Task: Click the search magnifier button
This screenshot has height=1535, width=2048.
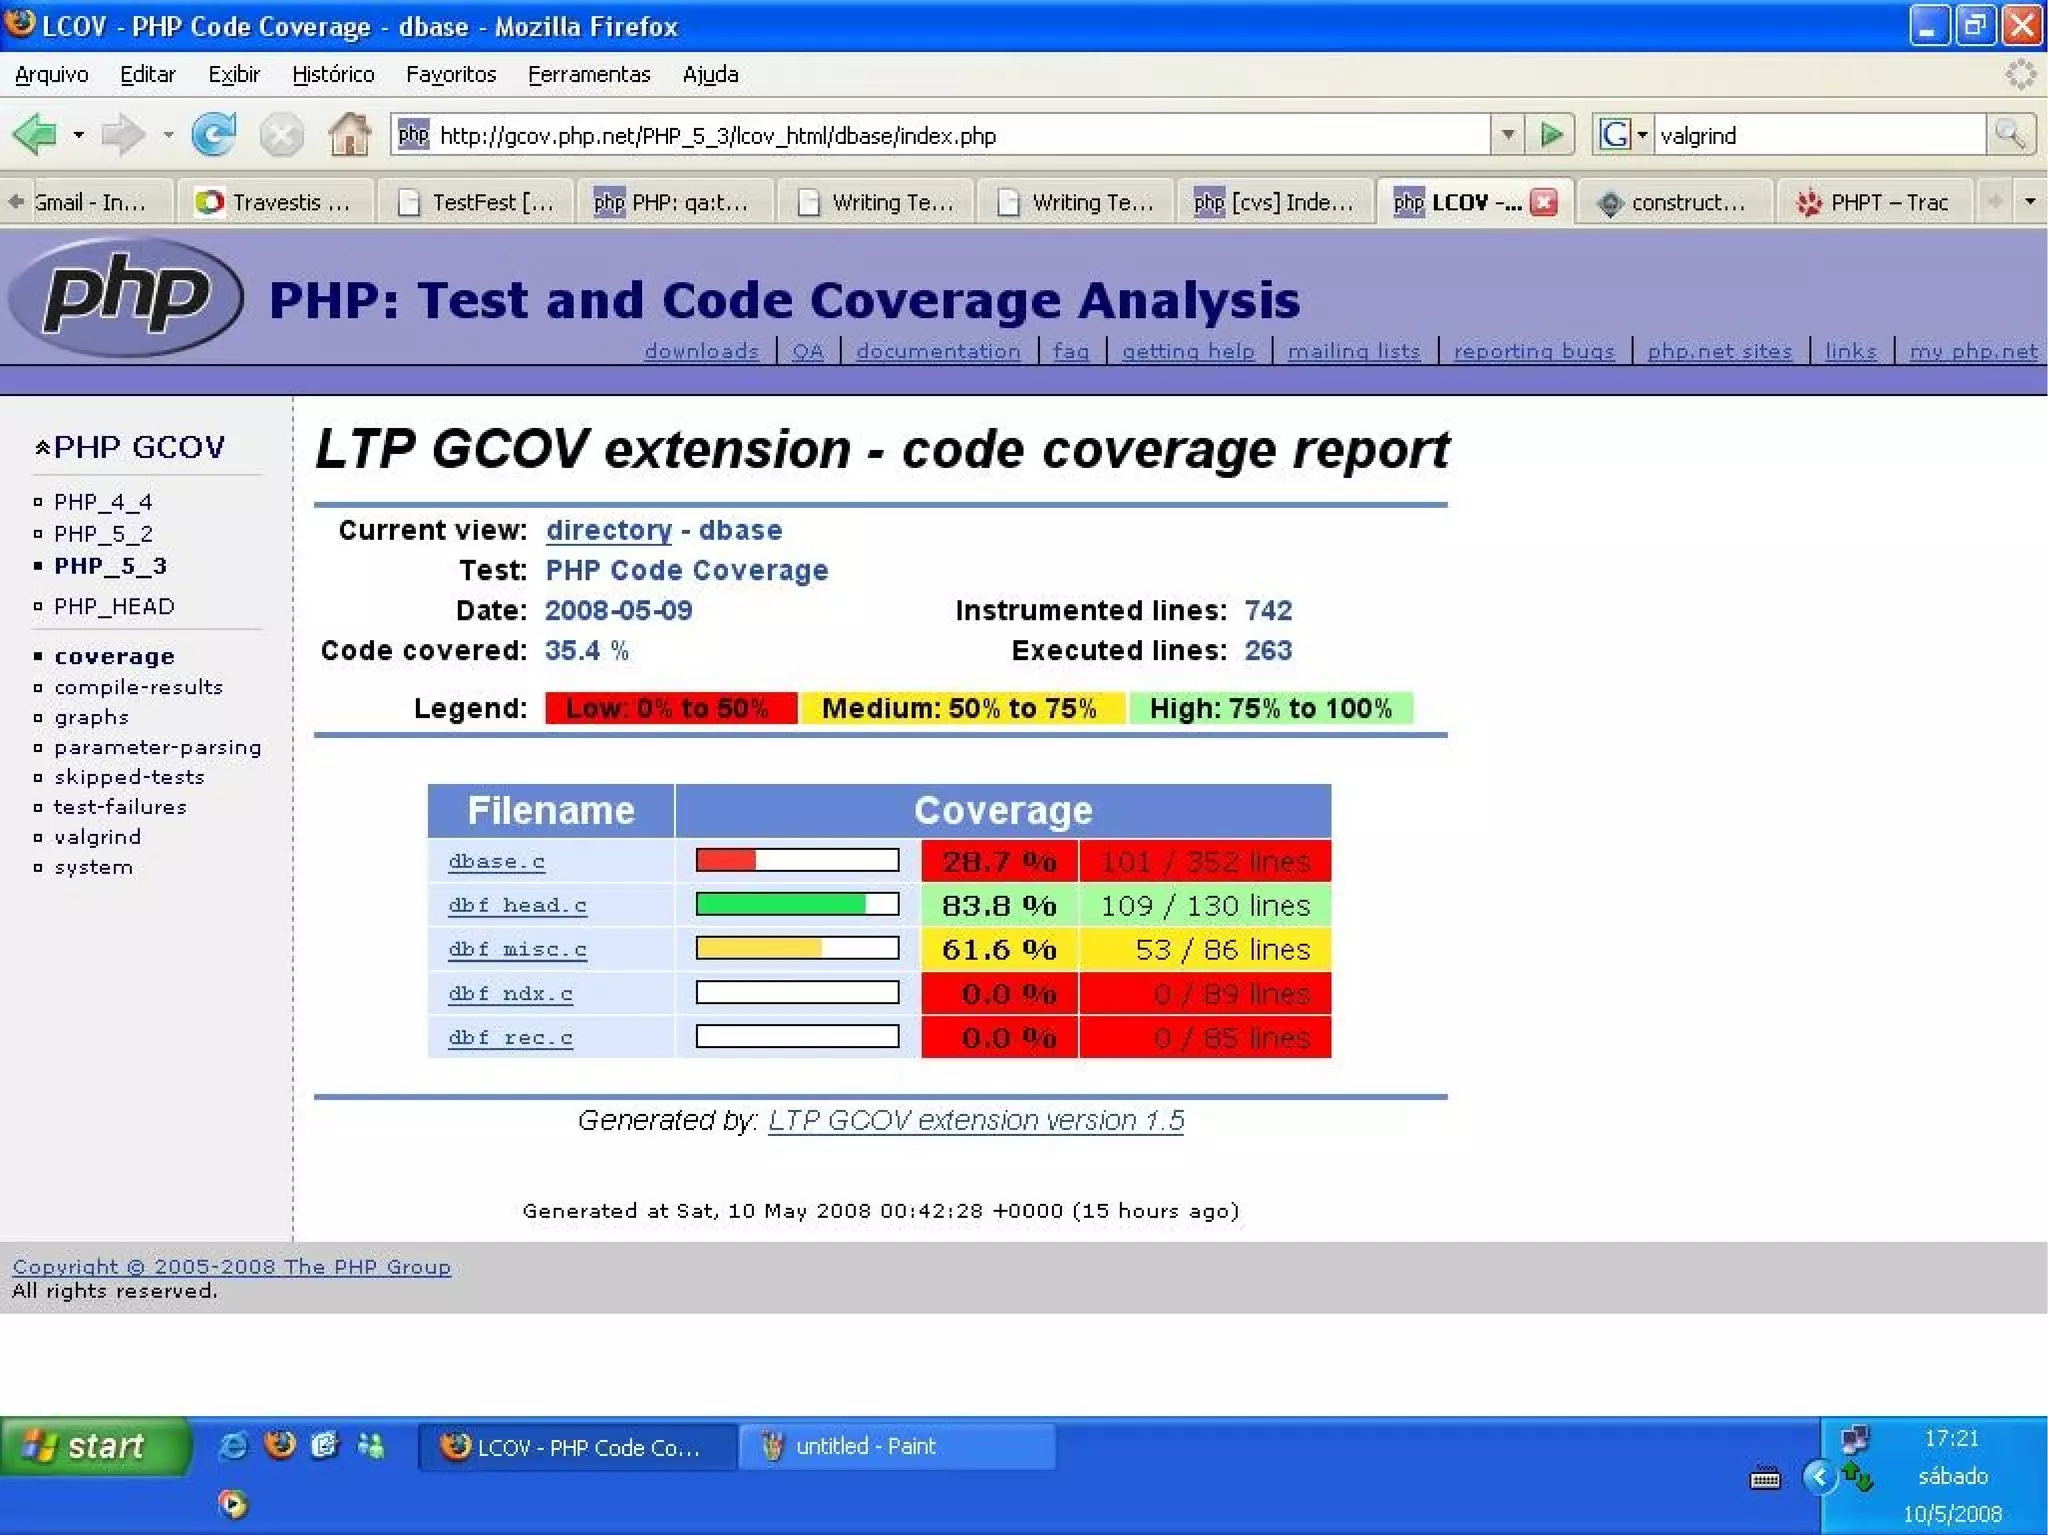Action: [2010, 134]
